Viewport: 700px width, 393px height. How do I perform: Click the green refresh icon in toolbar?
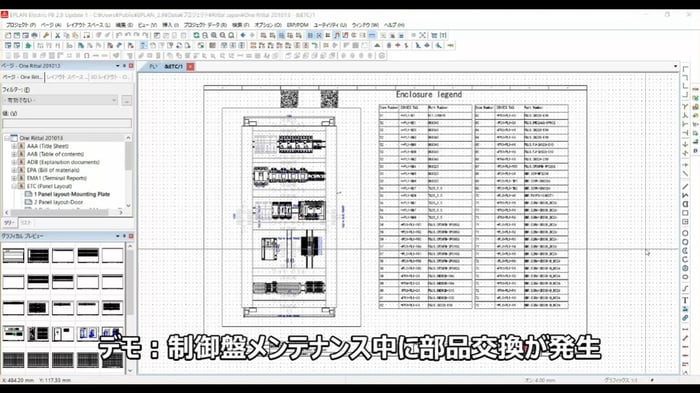pyautogui.click(x=196, y=35)
